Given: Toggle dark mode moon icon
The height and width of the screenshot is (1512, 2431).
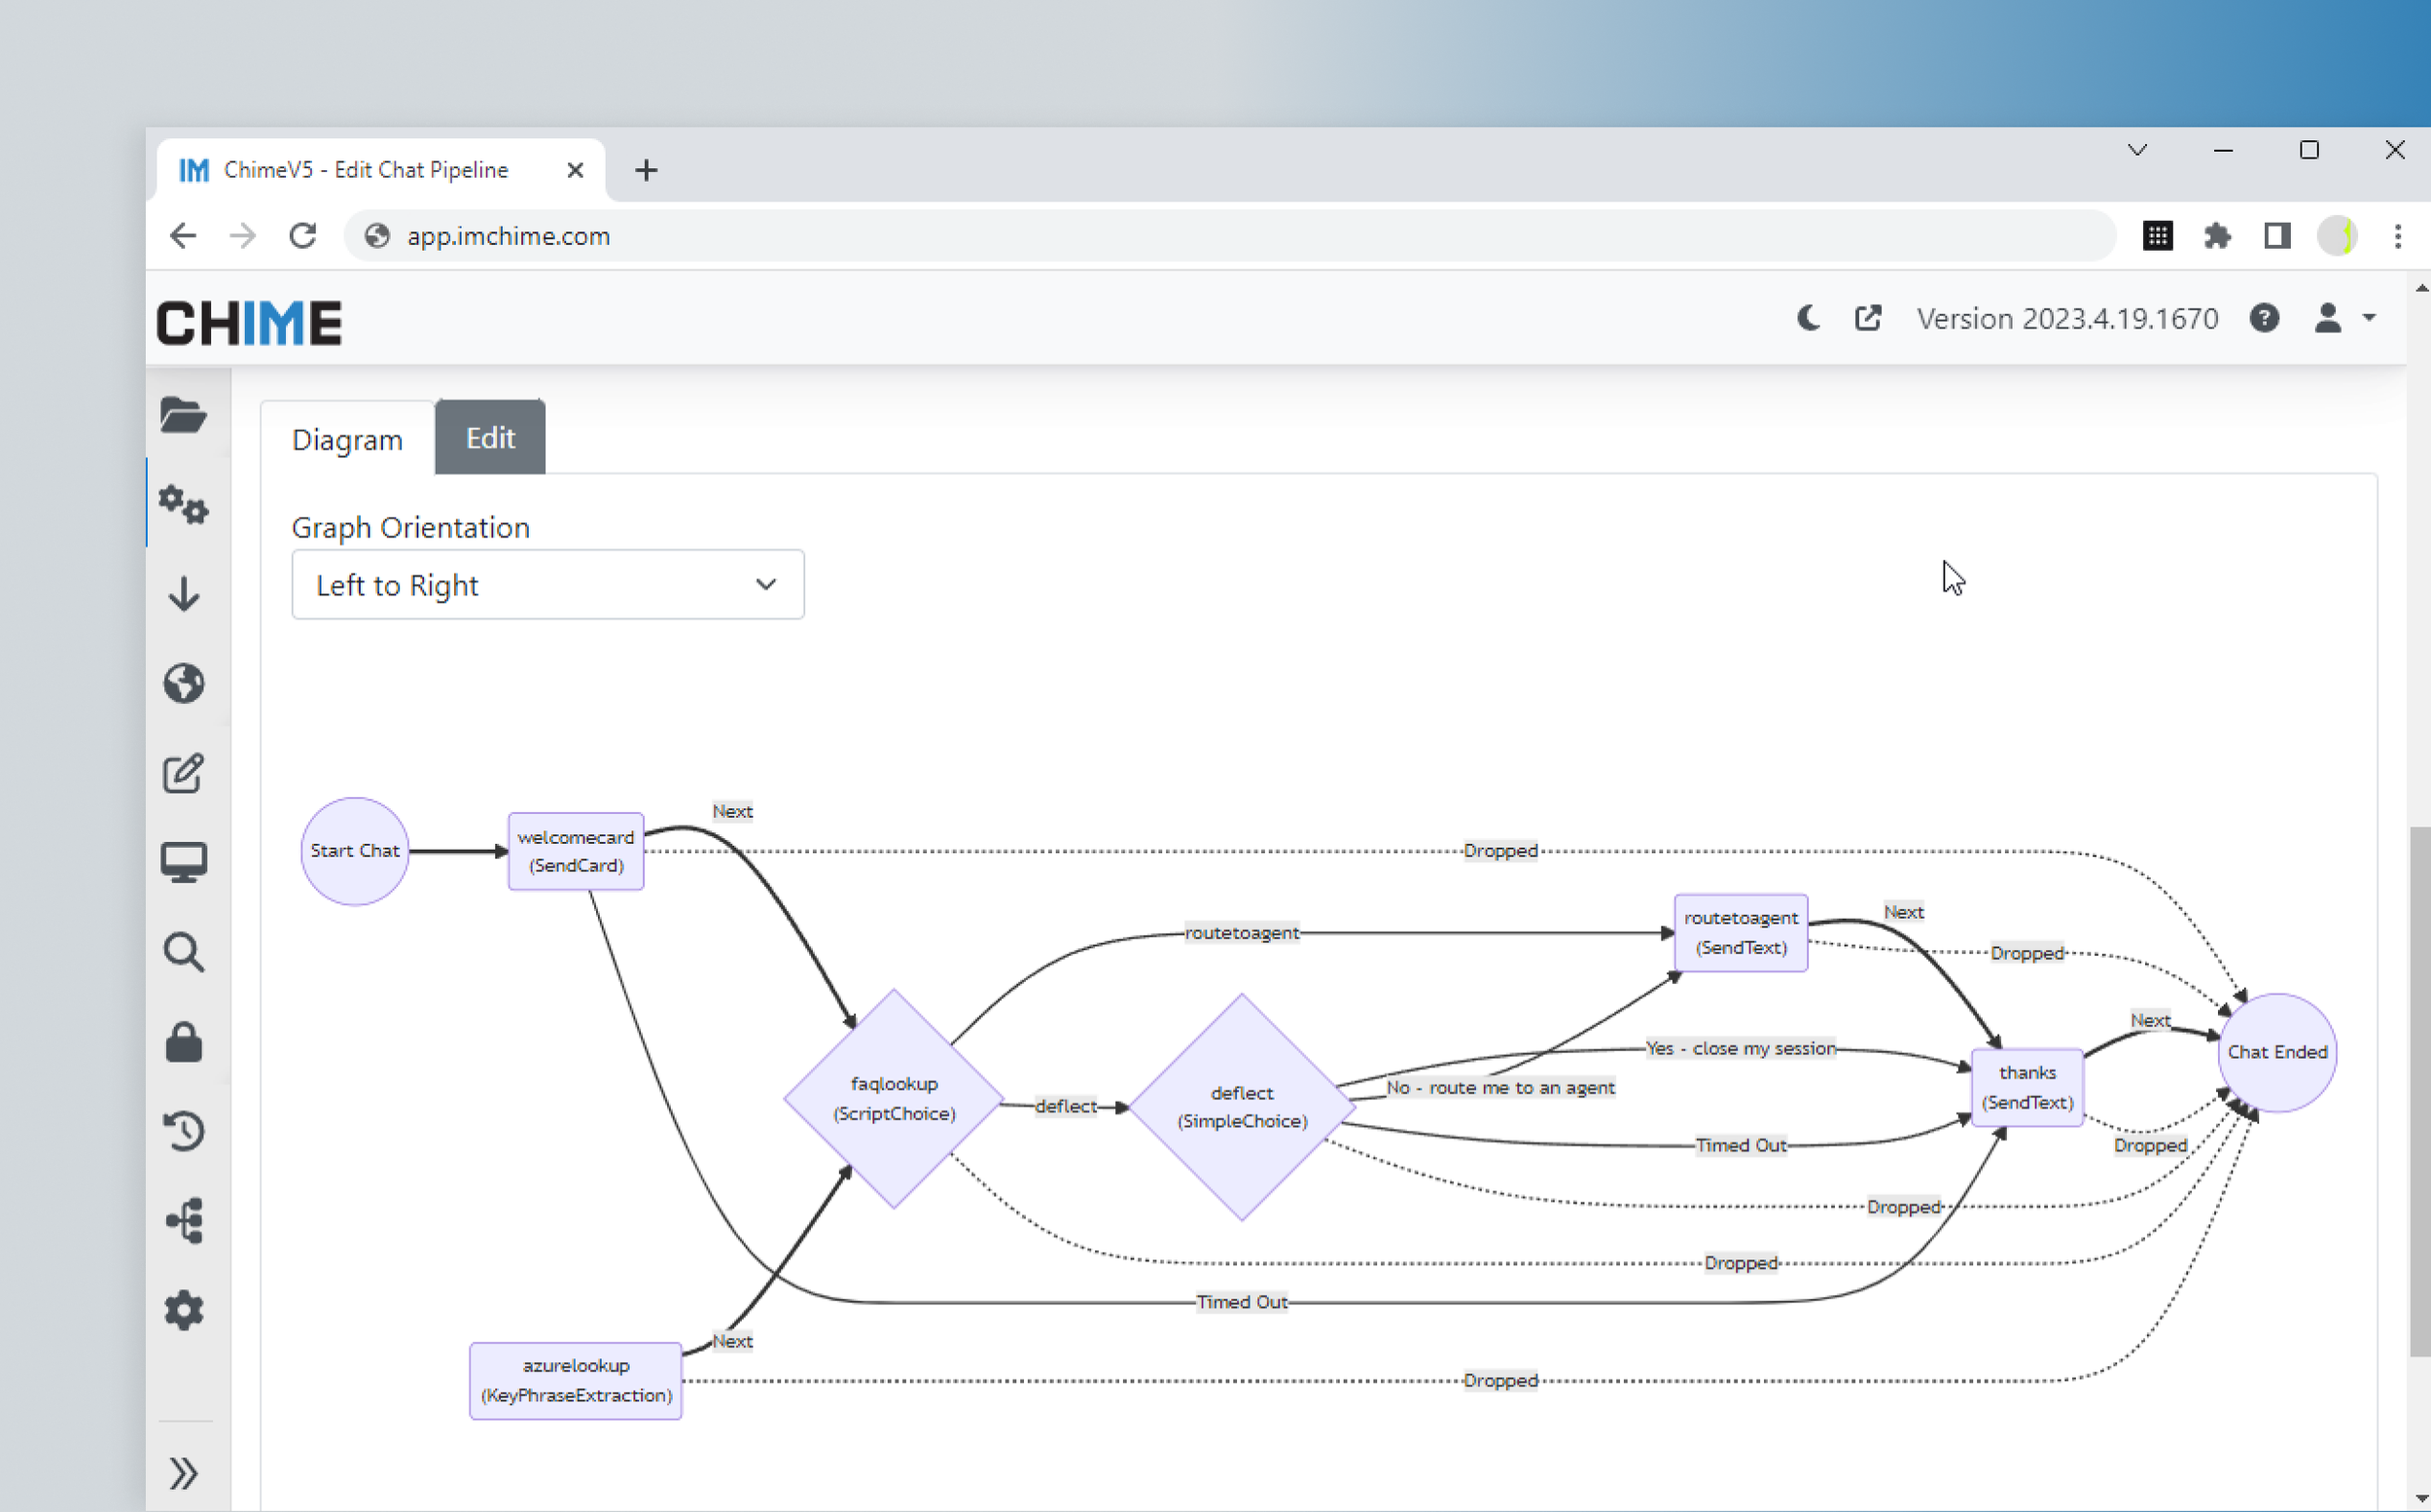Looking at the screenshot, I should [x=1808, y=319].
